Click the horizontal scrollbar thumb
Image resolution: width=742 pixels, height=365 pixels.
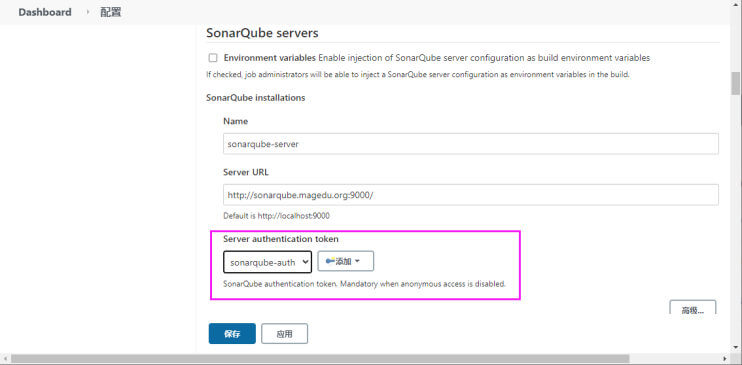tap(320, 359)
